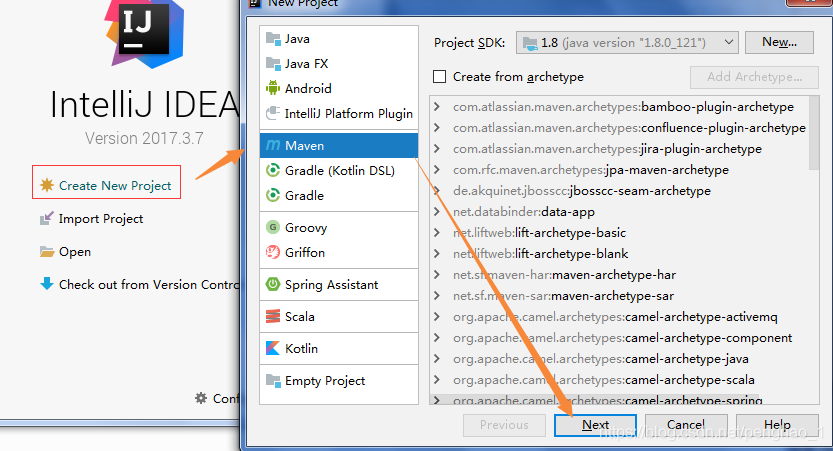Select Java in the project type list
Image resolution: width=833 pixels, height=451 pixels.
(x=339, y=39)
